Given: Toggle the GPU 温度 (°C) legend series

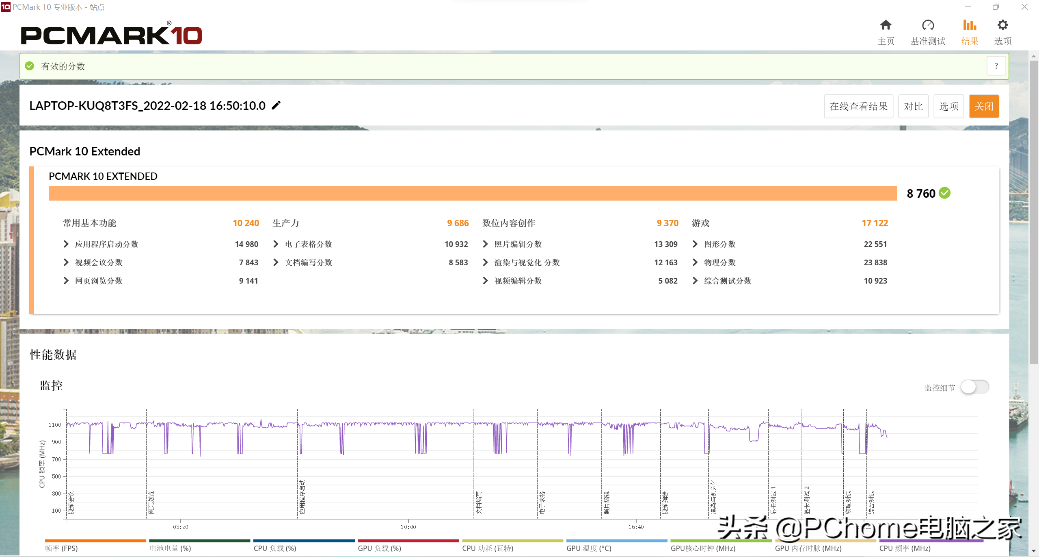Looking at the screenshot, I should (x=600, y=548).
